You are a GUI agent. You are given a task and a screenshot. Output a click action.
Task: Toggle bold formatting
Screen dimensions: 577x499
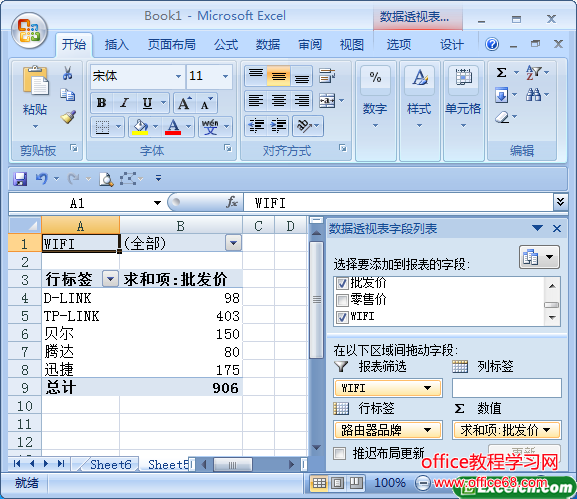point(102,103)
